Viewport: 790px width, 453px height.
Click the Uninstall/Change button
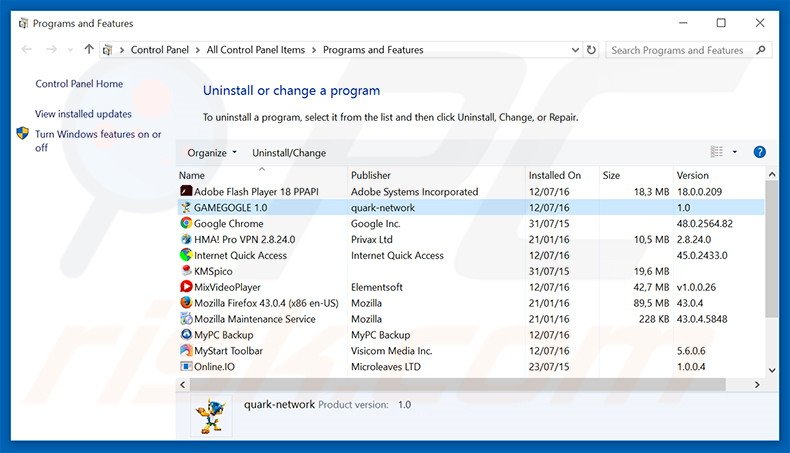coord(289,153)
